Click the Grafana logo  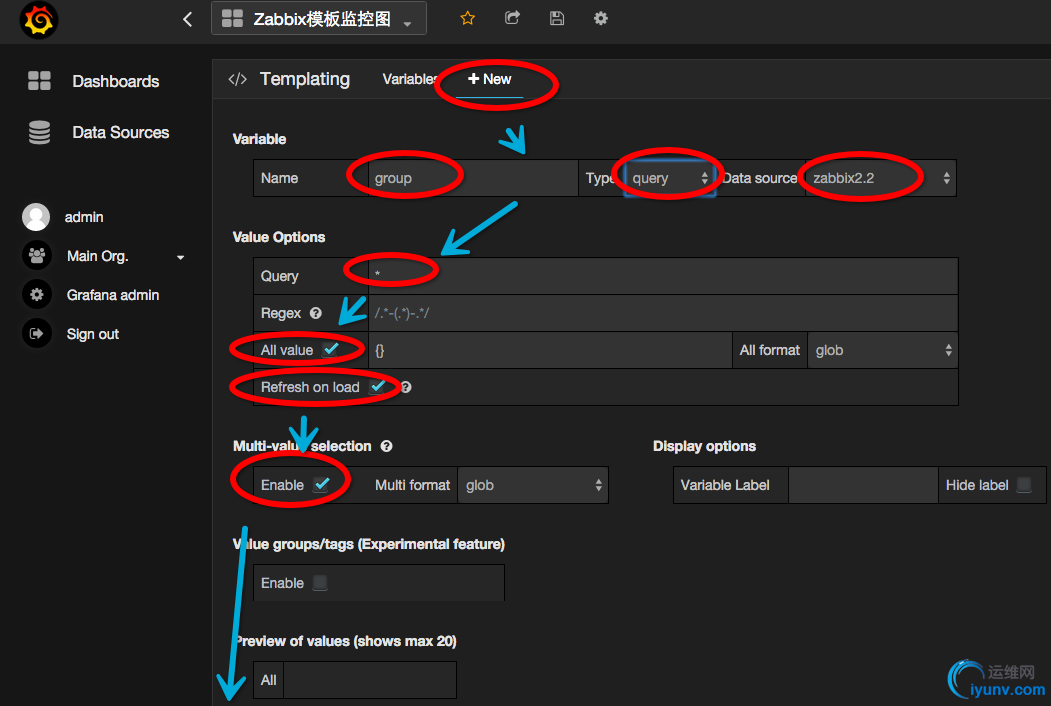[x=38, y=19]
